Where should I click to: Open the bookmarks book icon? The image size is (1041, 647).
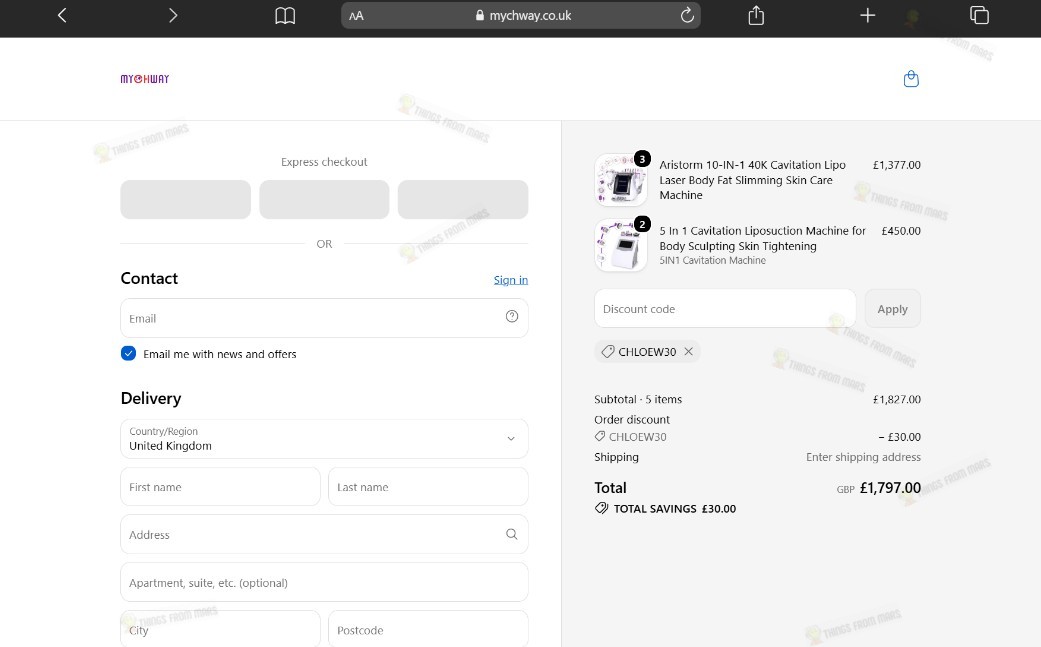coord(285,15)
